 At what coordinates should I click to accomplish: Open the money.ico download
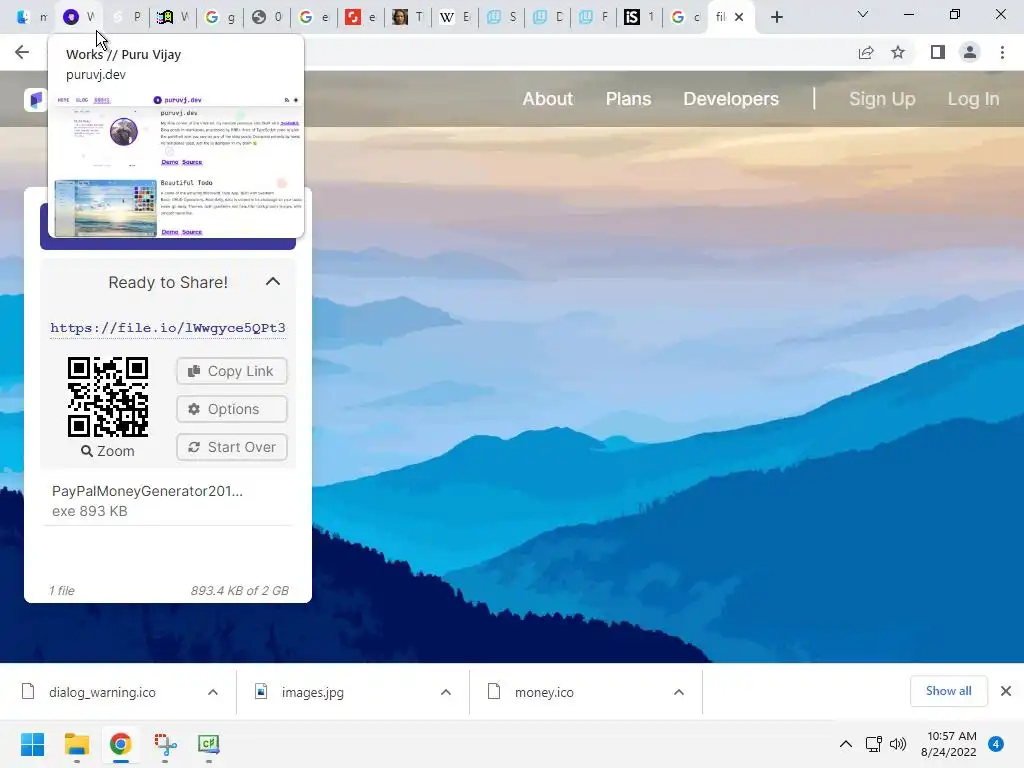[544, 692]
